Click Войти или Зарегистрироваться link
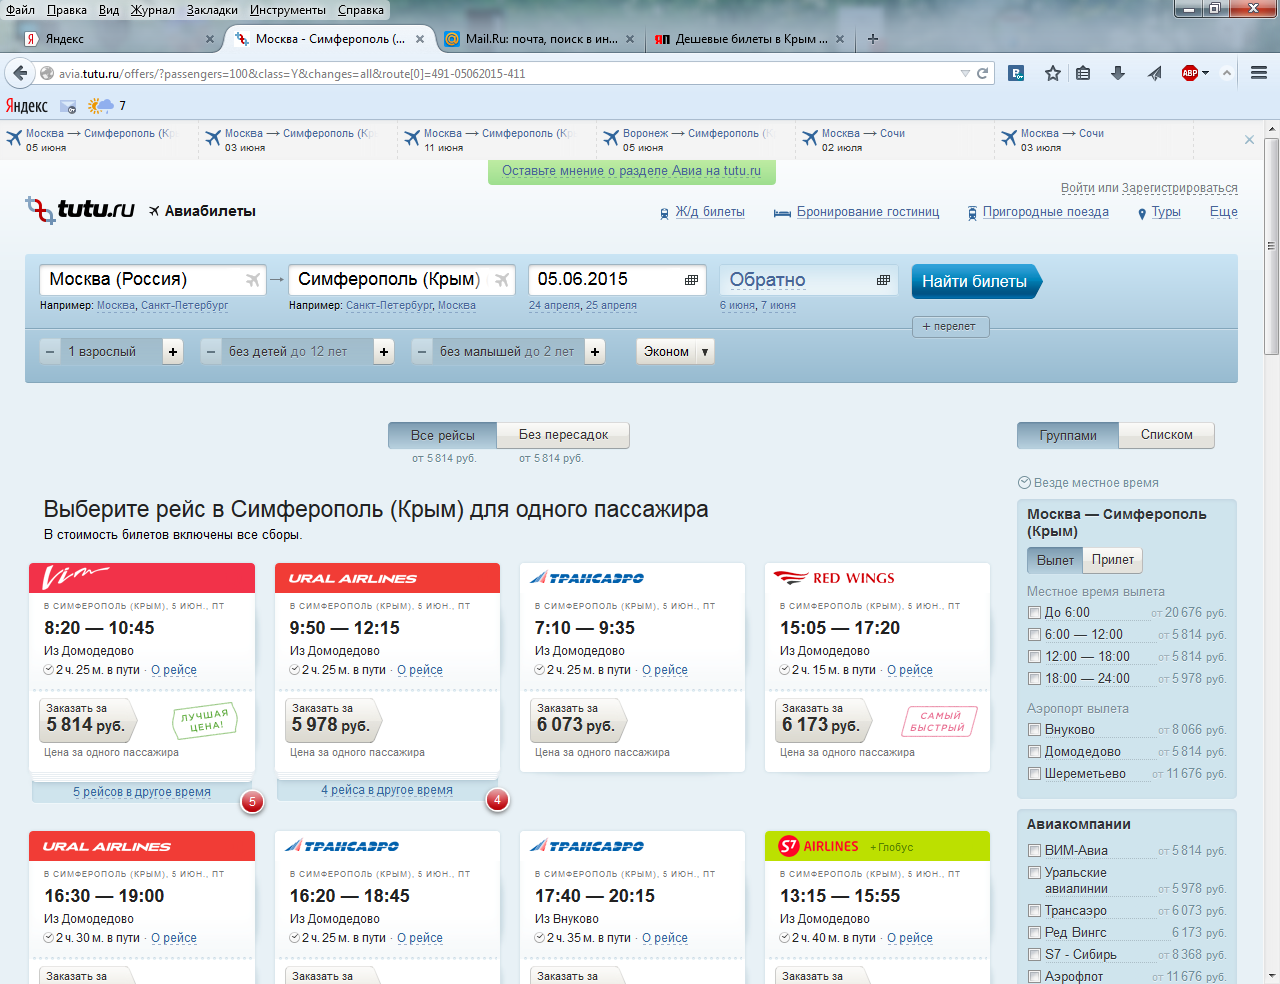 point(1149,188)
